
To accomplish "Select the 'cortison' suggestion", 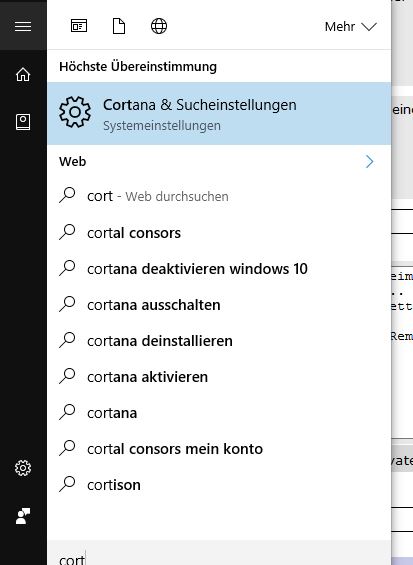I will click(x=219, y=485).
